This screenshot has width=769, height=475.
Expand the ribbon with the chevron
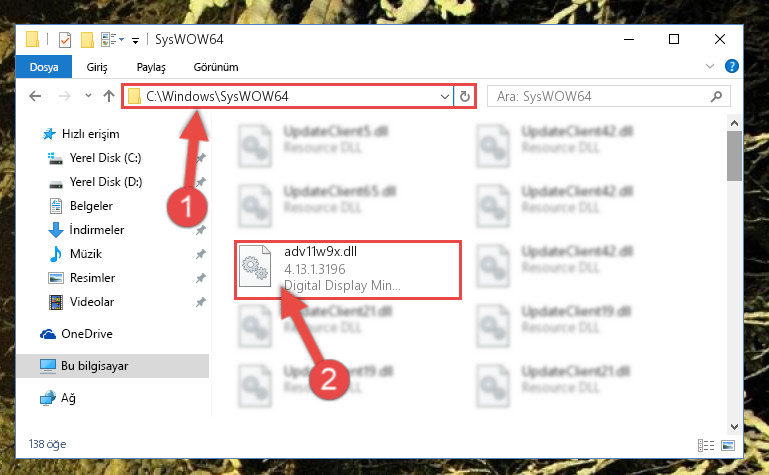[x=710, y=66]
